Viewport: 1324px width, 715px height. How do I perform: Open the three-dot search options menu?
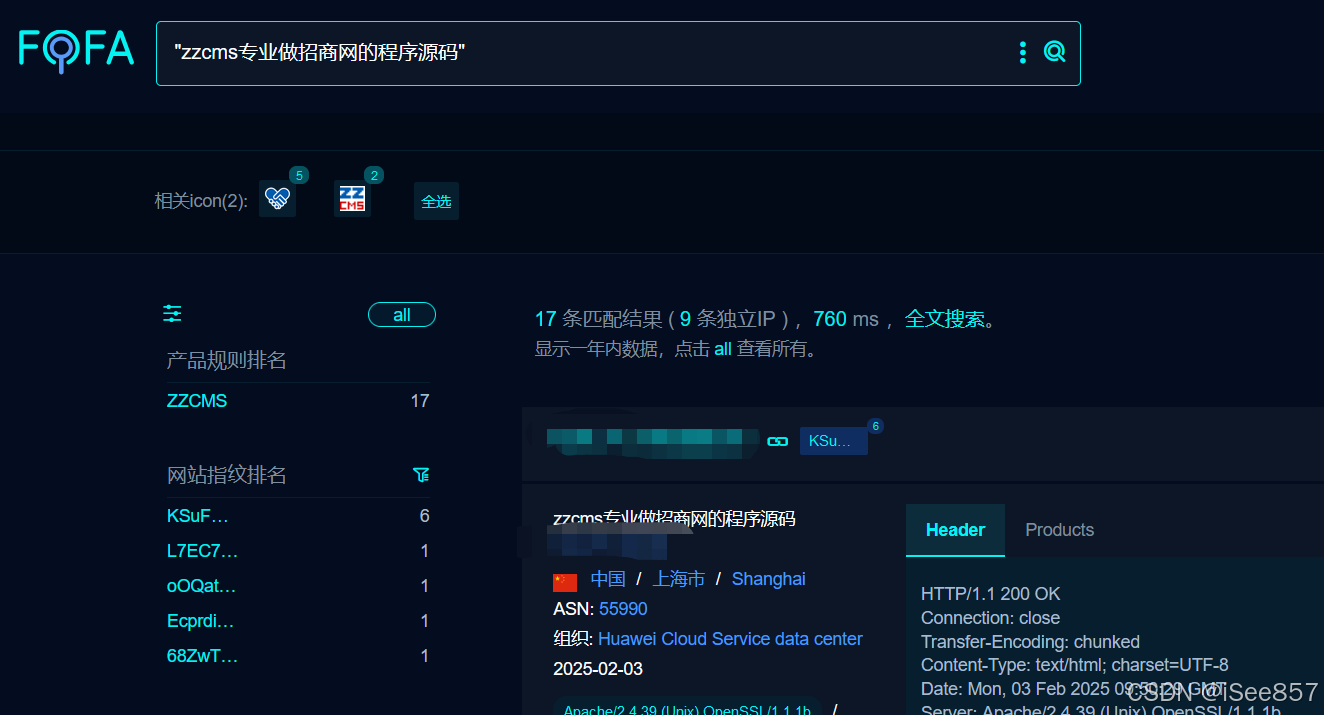[1022, 53]
